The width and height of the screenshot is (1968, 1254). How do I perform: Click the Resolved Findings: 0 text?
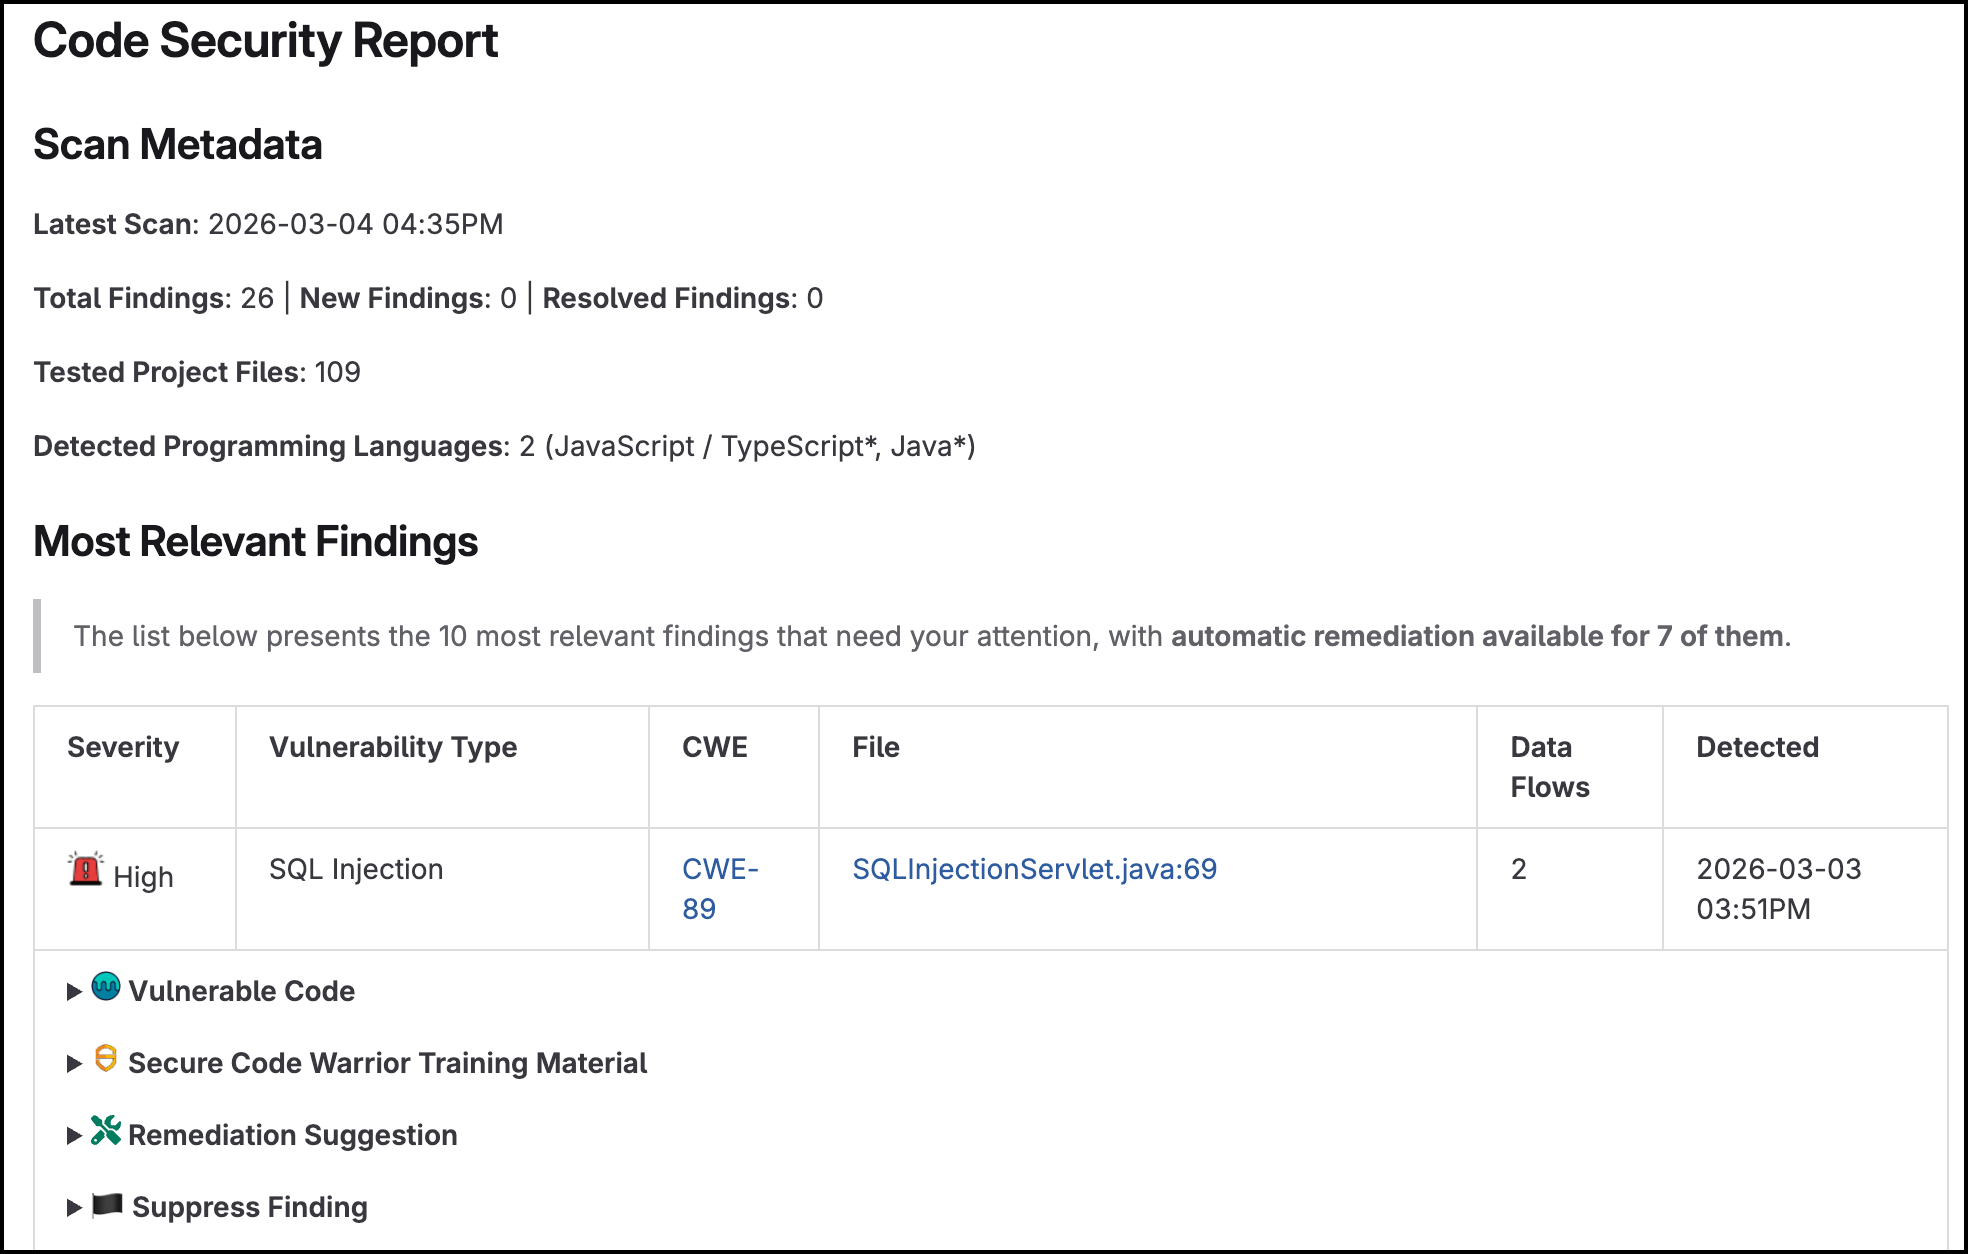[x=683, y=298]
